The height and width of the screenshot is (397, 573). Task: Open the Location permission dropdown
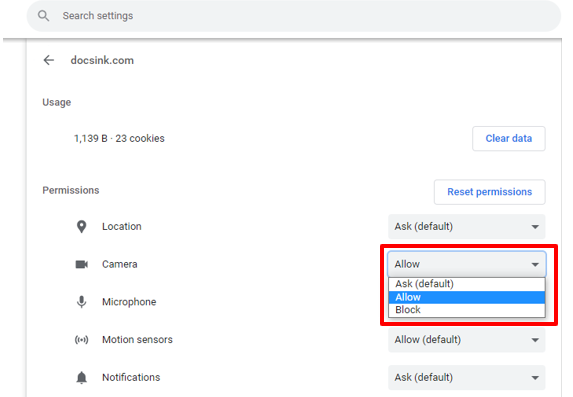pos(467,227)
